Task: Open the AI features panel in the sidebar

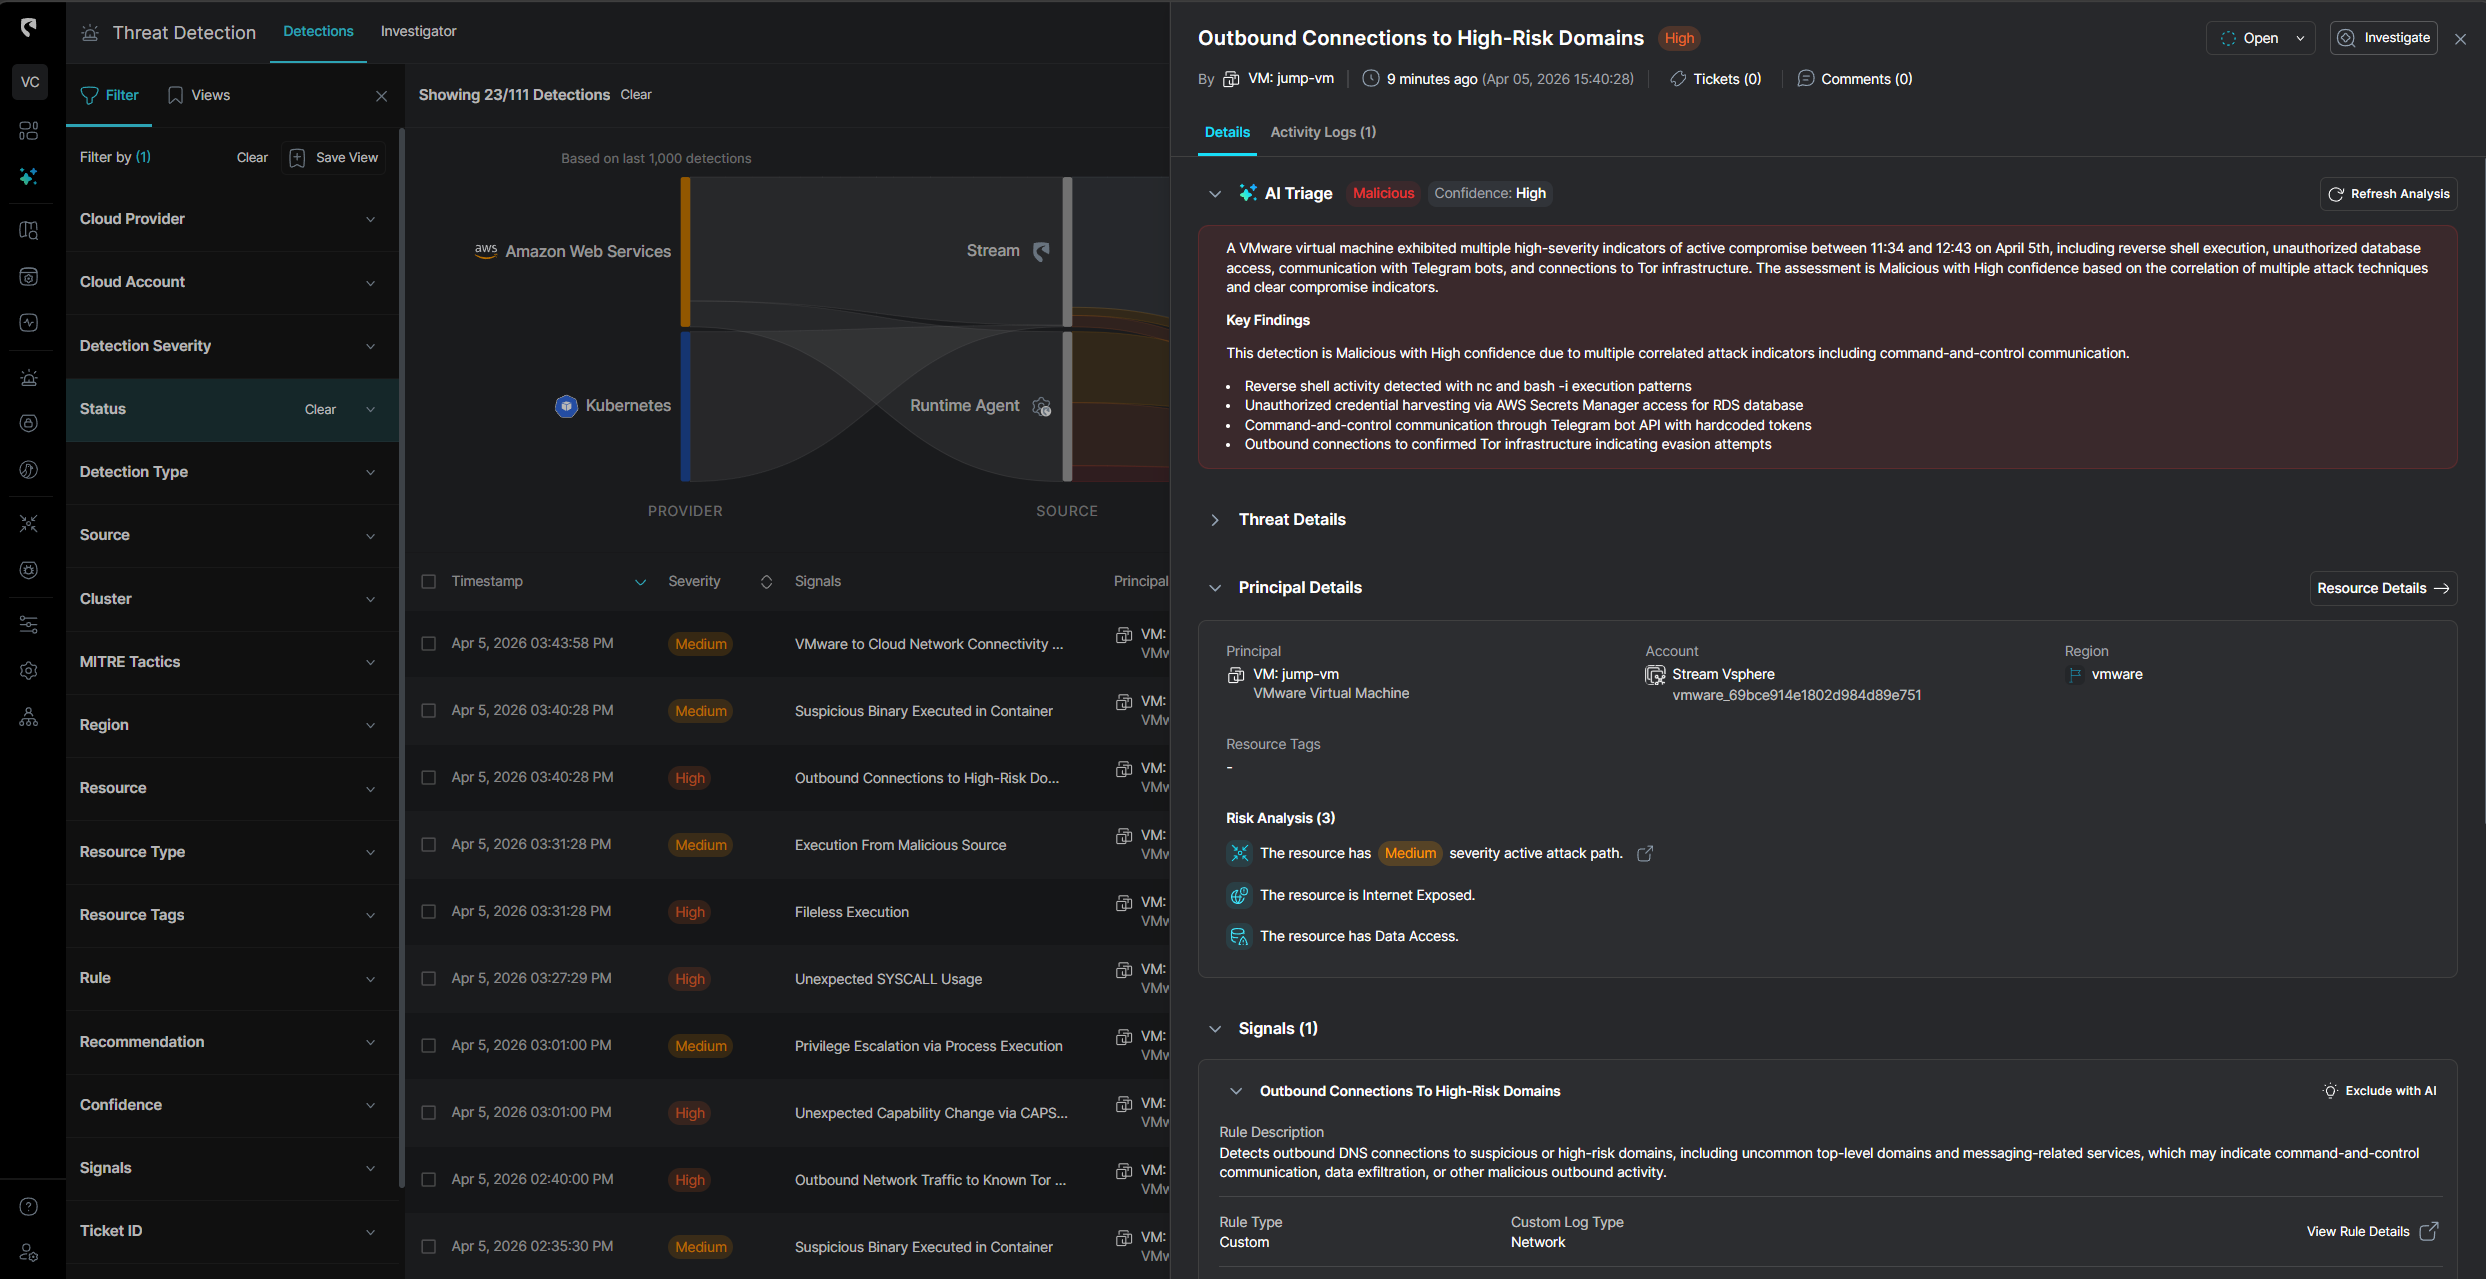Action: click(x=29, y=176)
